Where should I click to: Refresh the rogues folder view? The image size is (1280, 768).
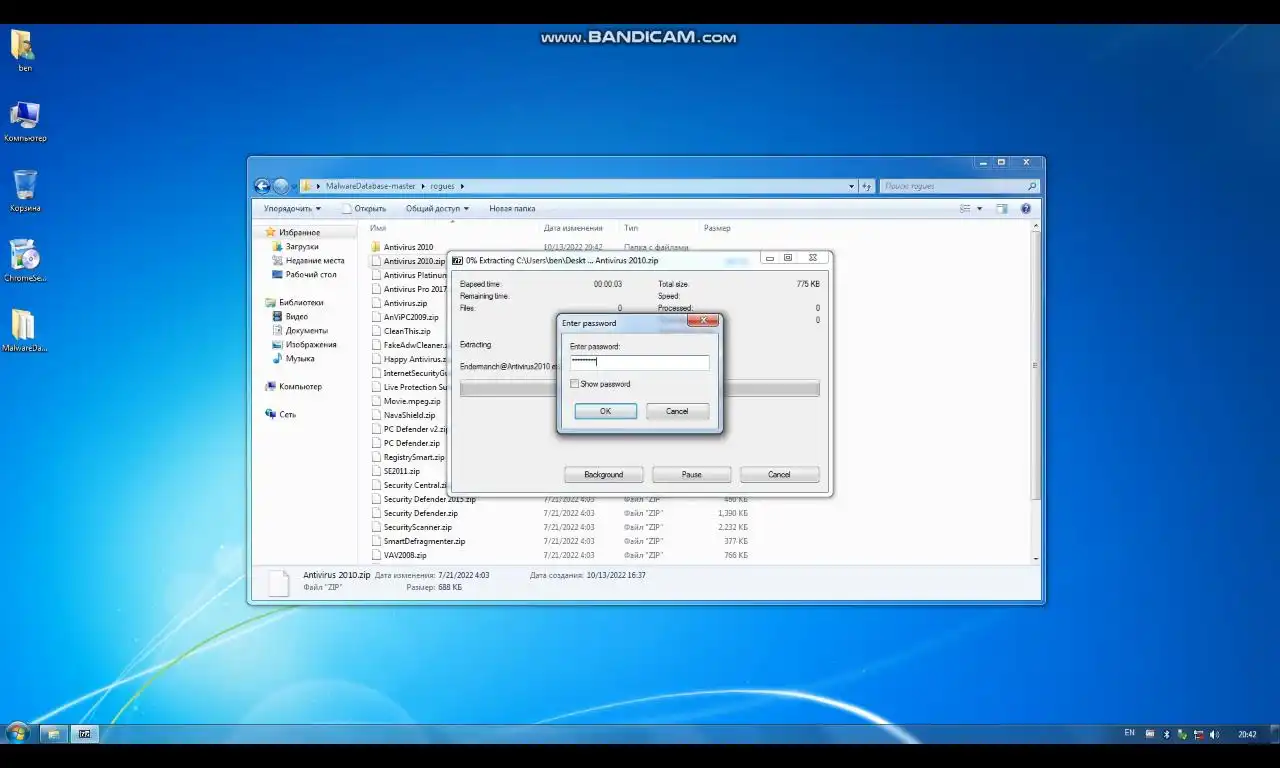tap(867, 186)
